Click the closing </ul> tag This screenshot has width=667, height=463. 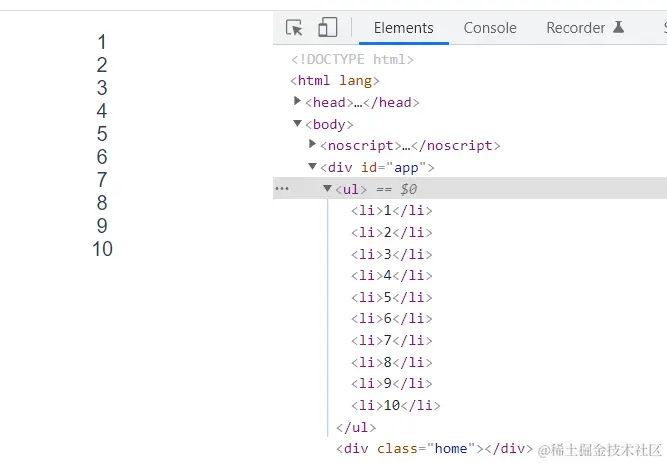click(356, 427)
